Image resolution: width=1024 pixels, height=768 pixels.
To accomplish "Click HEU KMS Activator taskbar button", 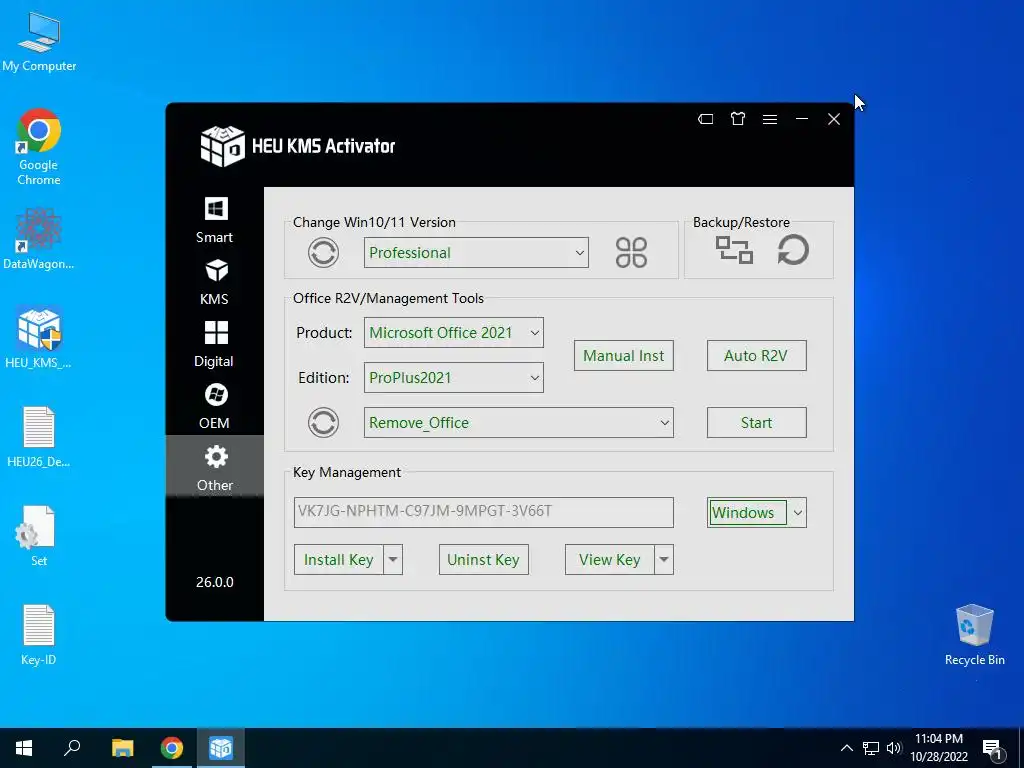I will tap(221, 748).
